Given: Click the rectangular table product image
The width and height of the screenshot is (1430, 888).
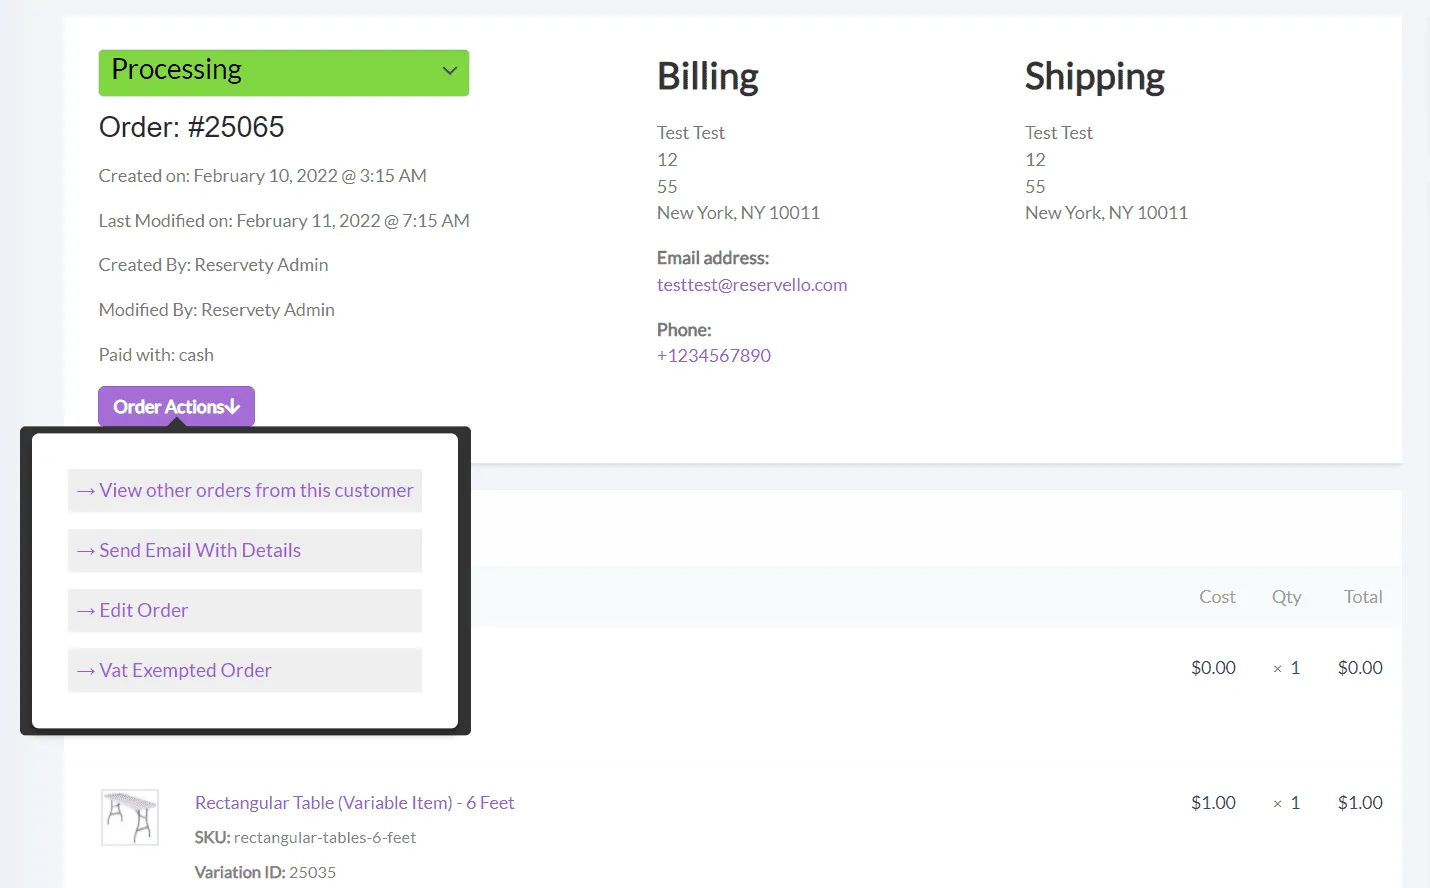Looking at the screenshot, I should click(128, 817).
